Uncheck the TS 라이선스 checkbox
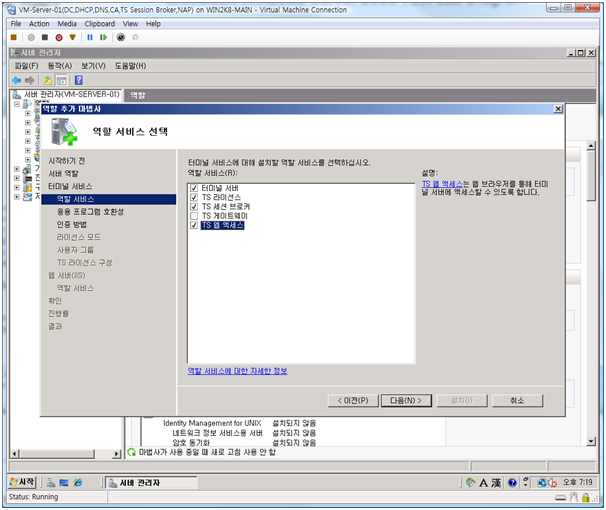The width and height of the screenshot is (606, 510). tap(194, 197)
